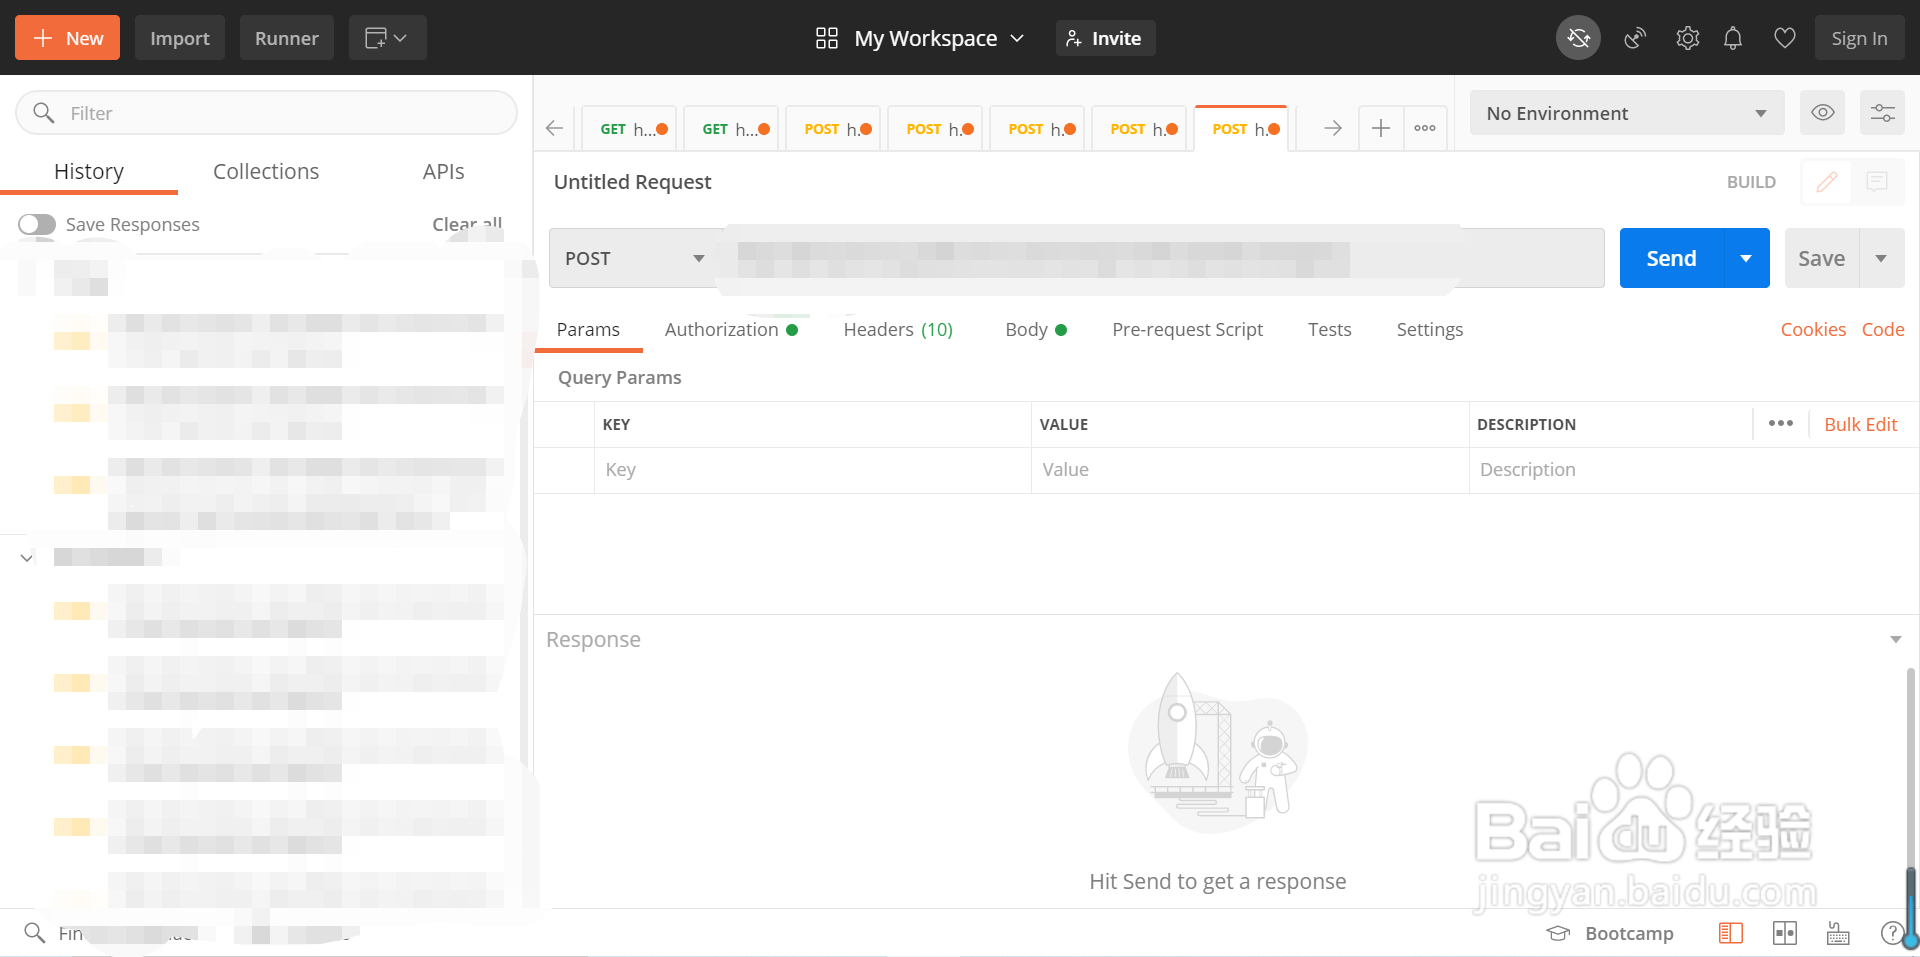Open the Runner
The height and width of the screenshot is (957, 1920).
pos(287,38)
